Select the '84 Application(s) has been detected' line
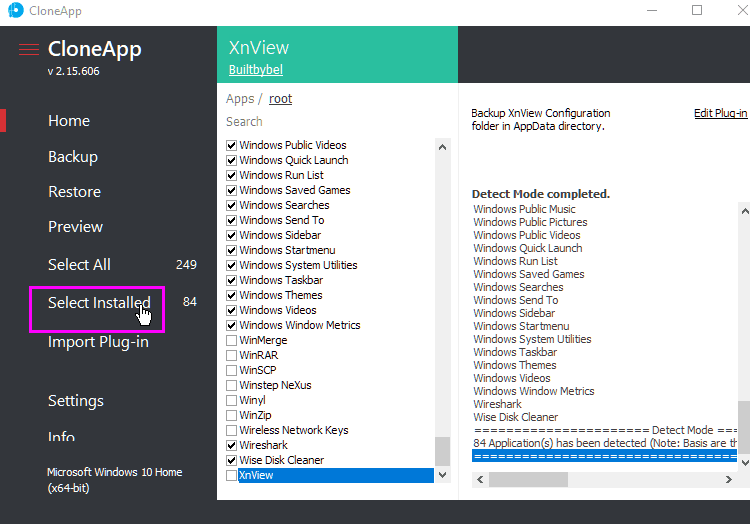750x524 pixels. 605,443
